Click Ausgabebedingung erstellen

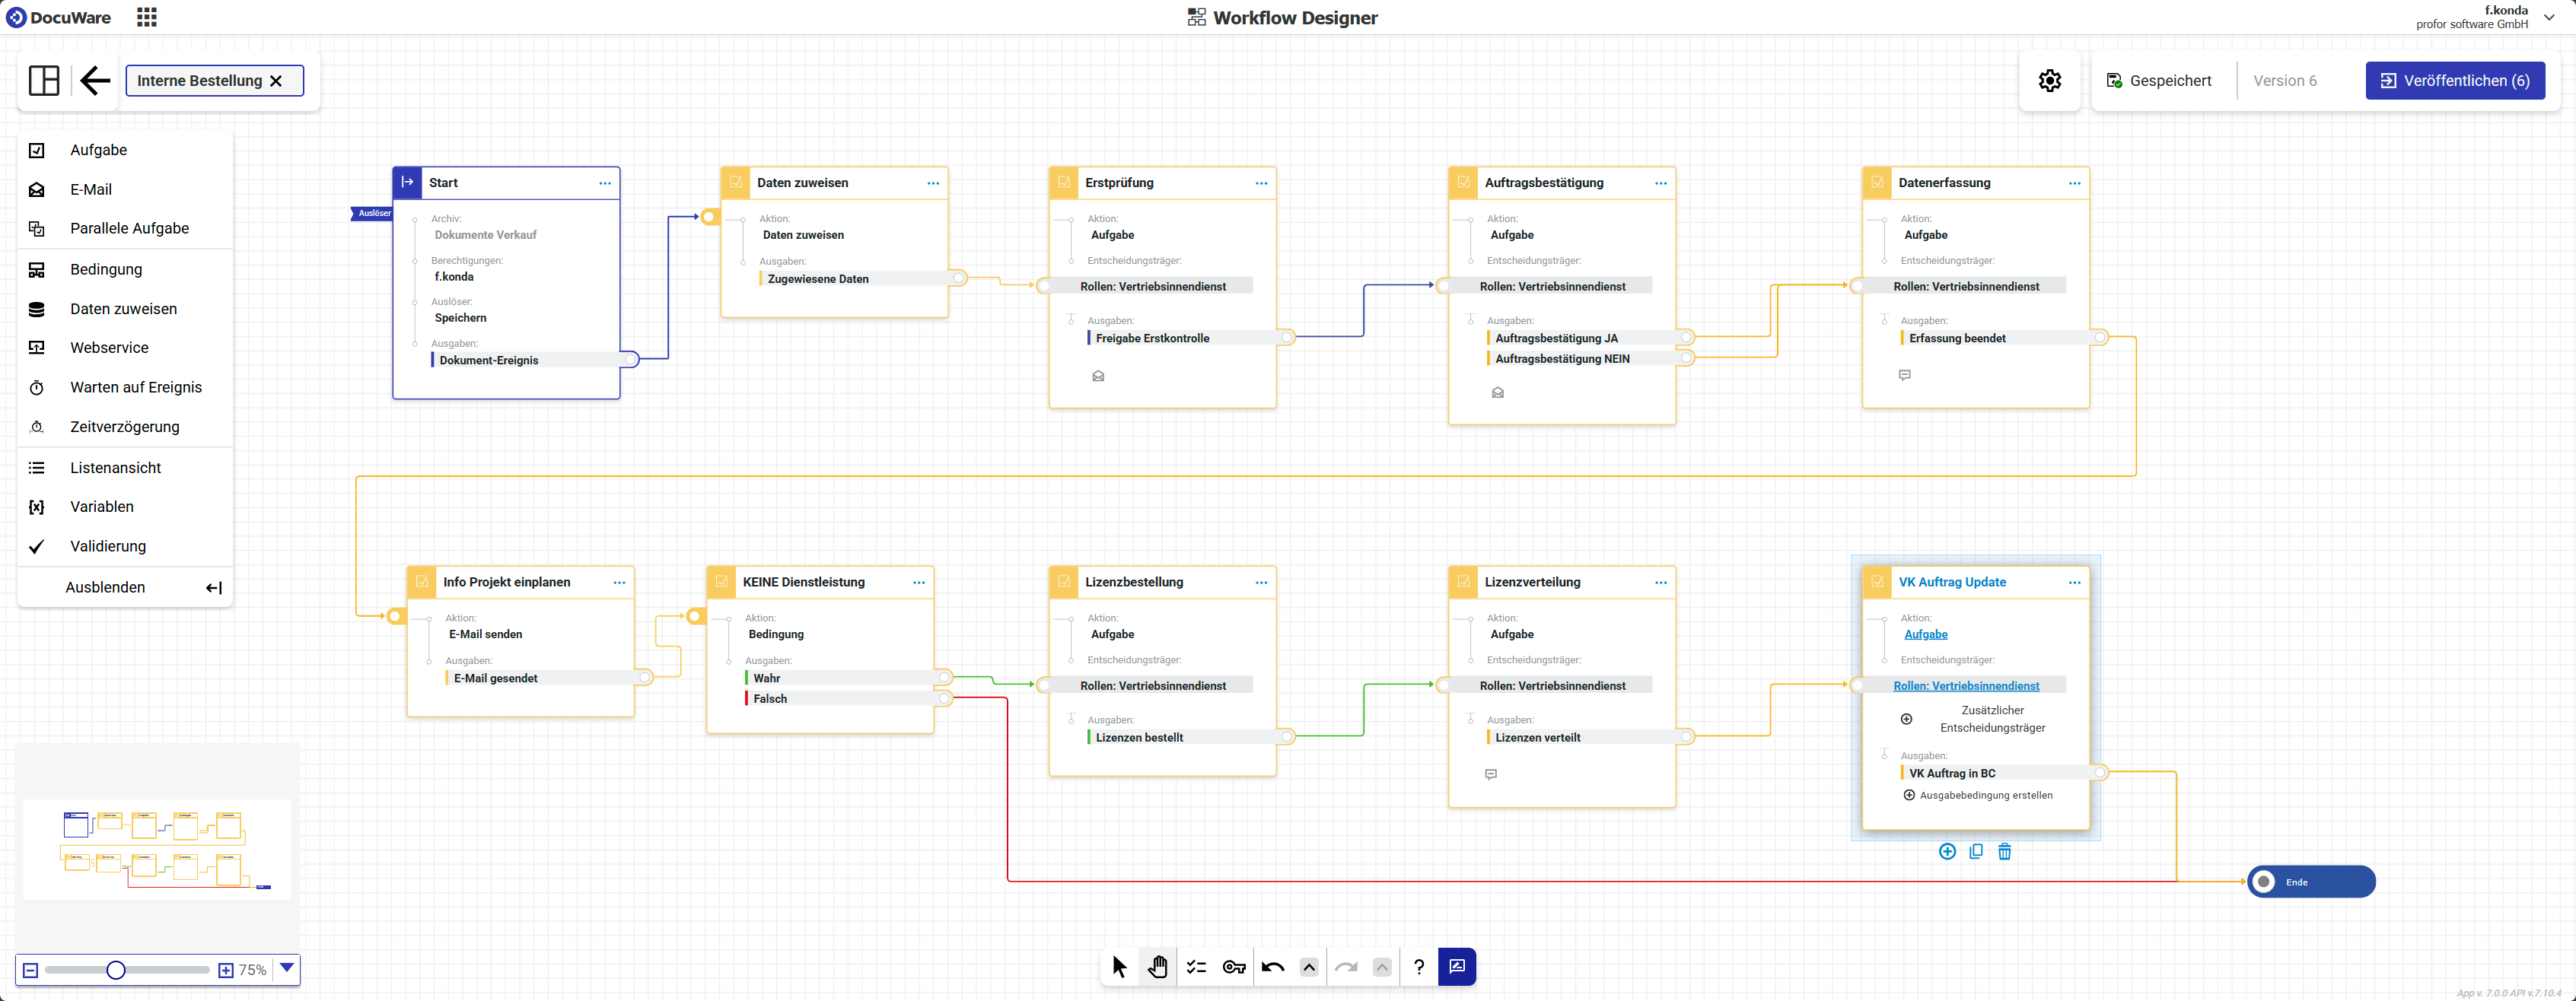1978,795
